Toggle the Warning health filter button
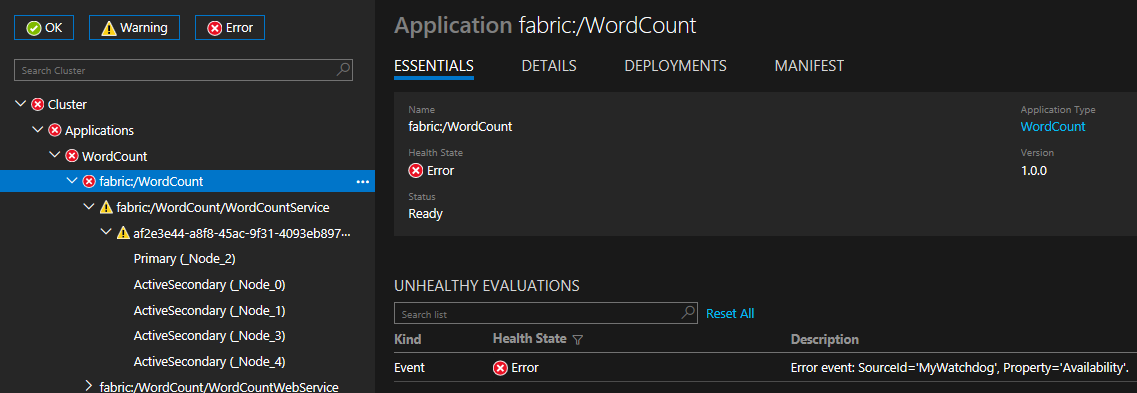The image size is (1137, 393). click(x=134, y=28)
